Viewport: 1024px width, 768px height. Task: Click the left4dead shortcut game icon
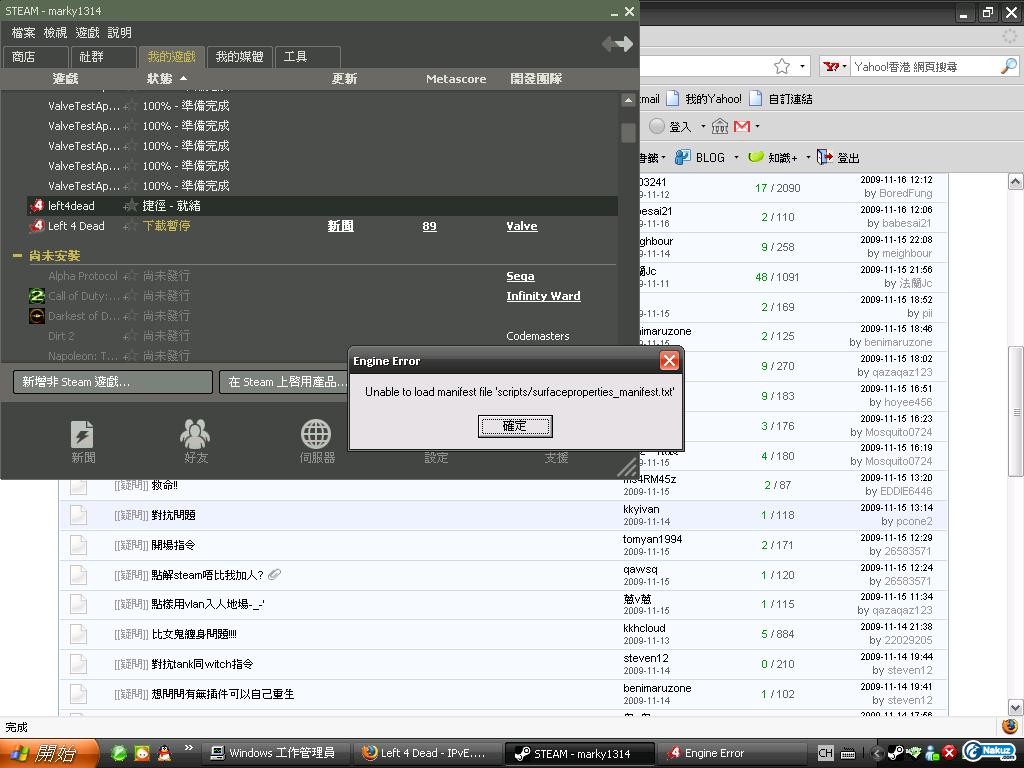point(36,206)
